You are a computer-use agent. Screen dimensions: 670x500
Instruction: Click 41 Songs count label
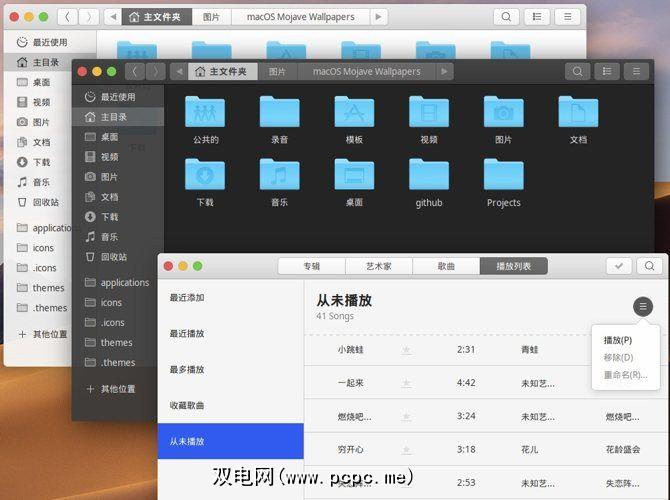(335, 316)
